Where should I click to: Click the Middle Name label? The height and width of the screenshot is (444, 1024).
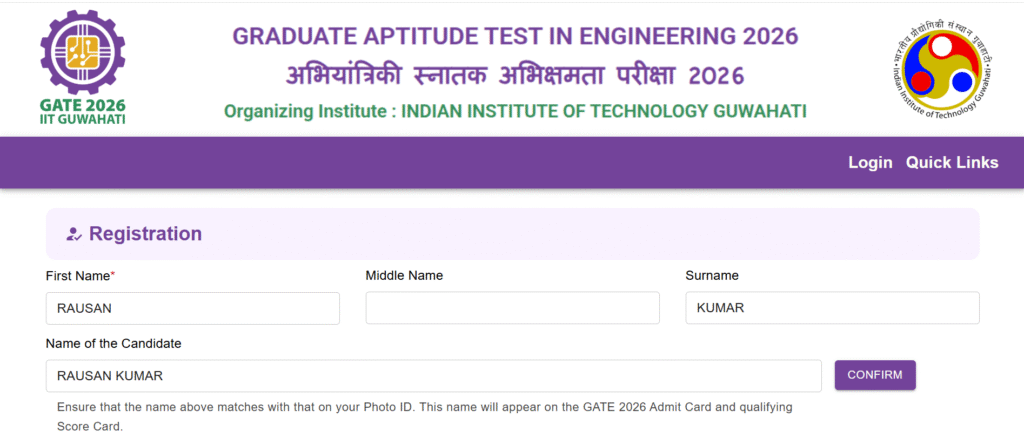click(x=404, y=275)
